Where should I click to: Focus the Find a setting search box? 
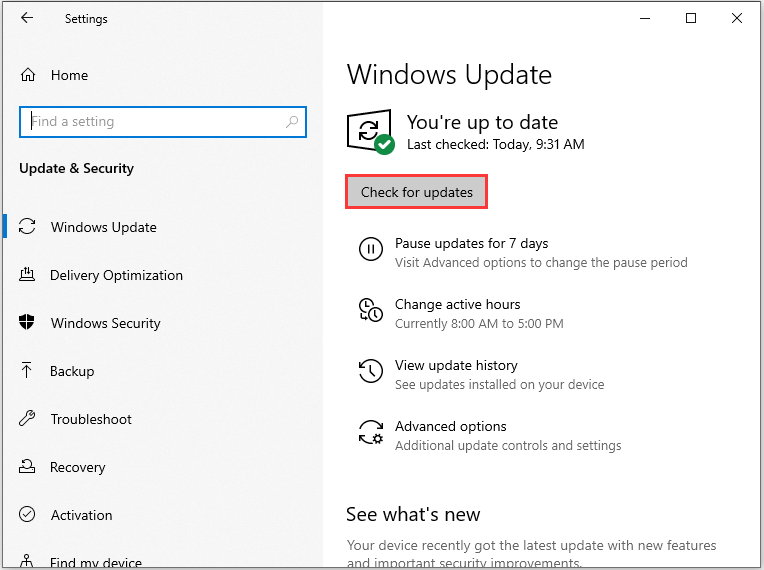pyautogui.click(x=163, y=122)
